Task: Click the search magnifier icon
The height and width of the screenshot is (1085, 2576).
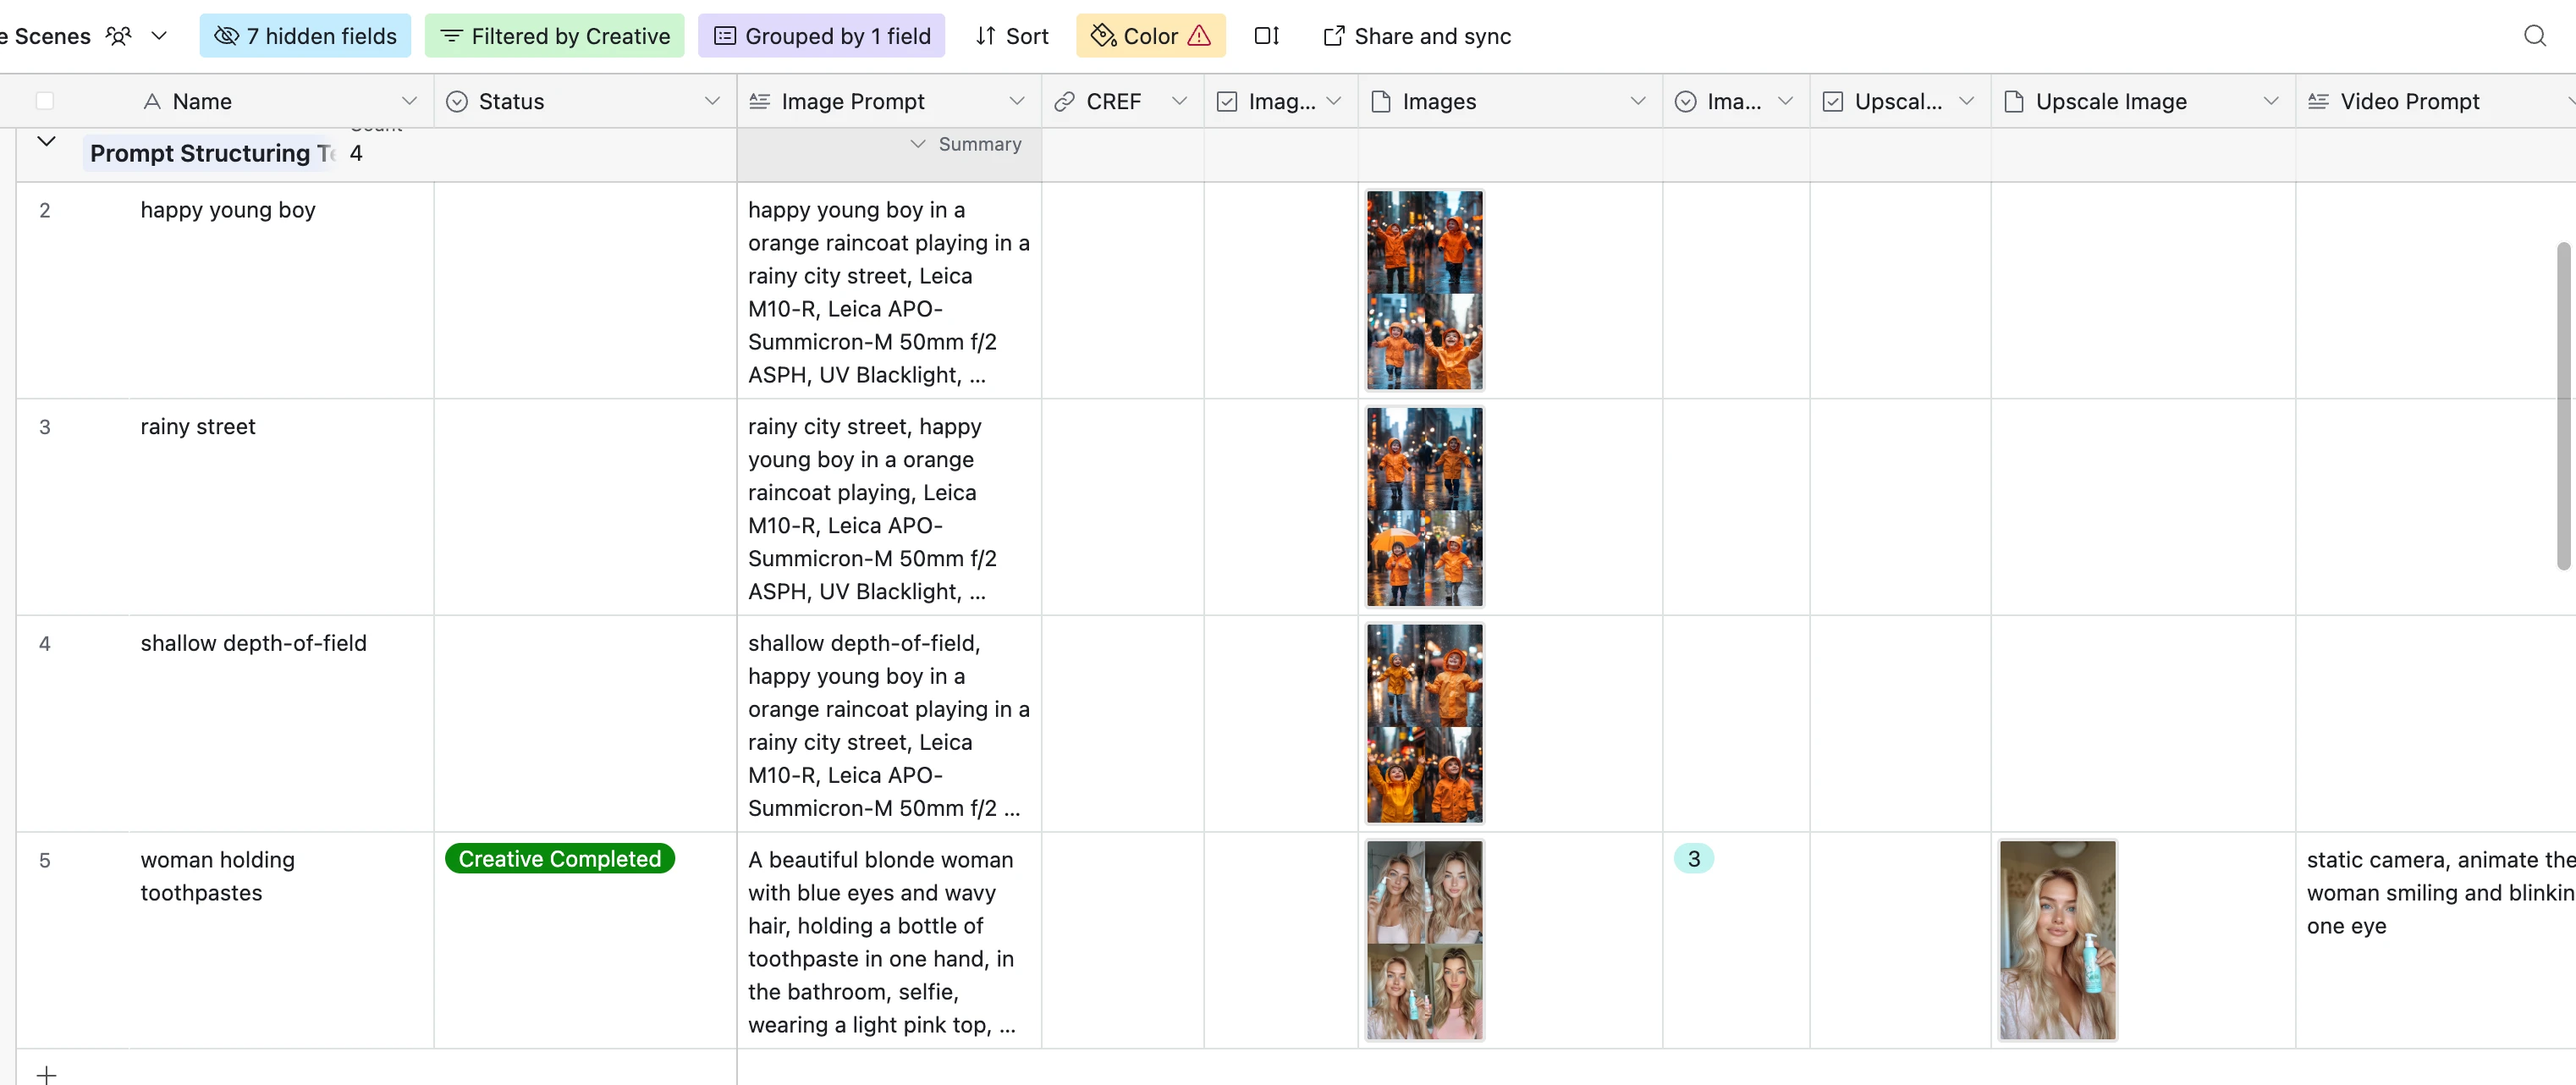Action: (x=2534, y=36)
